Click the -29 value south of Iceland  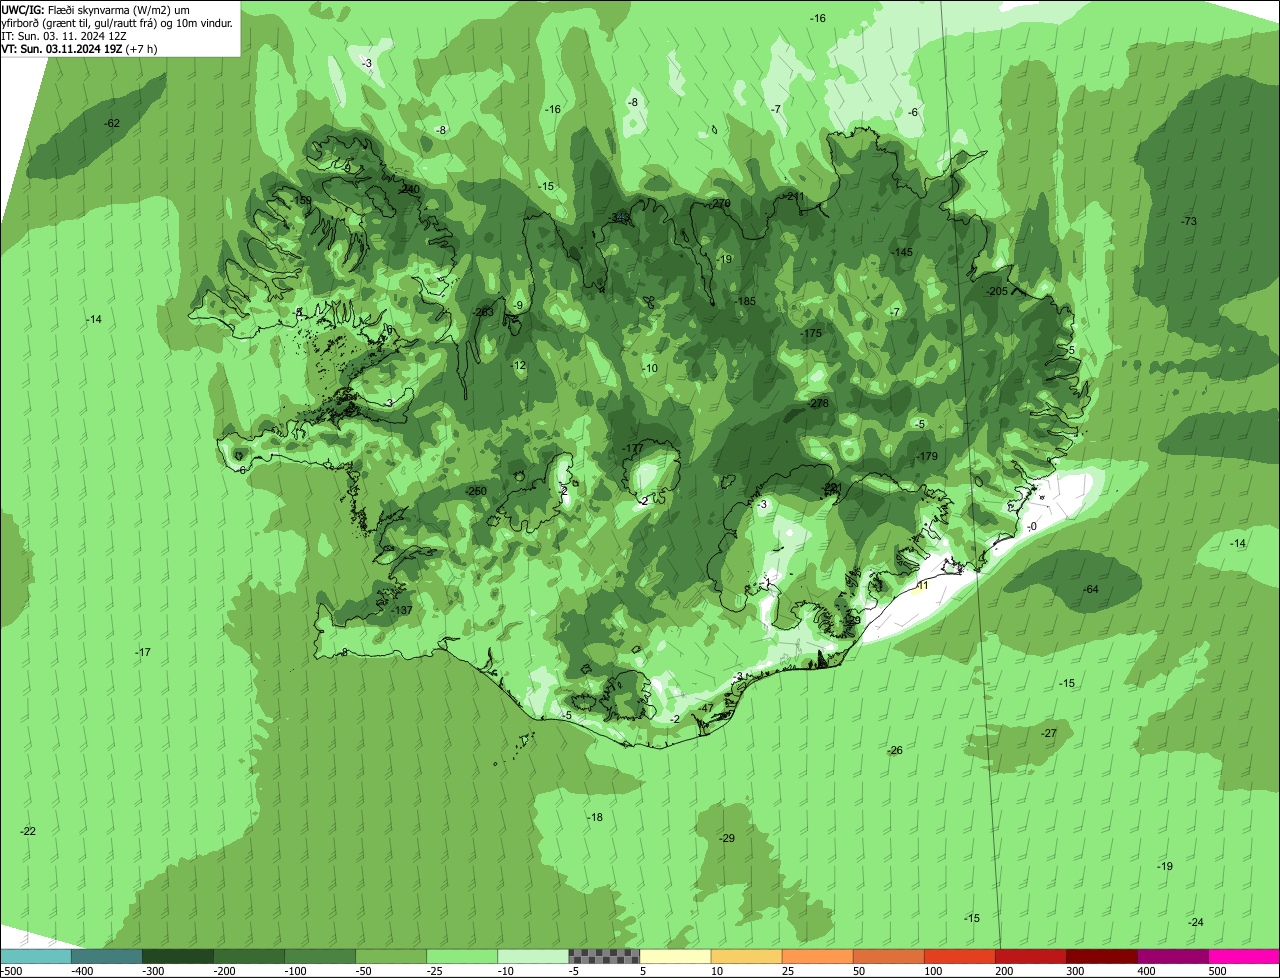click(x=727, y=838)
